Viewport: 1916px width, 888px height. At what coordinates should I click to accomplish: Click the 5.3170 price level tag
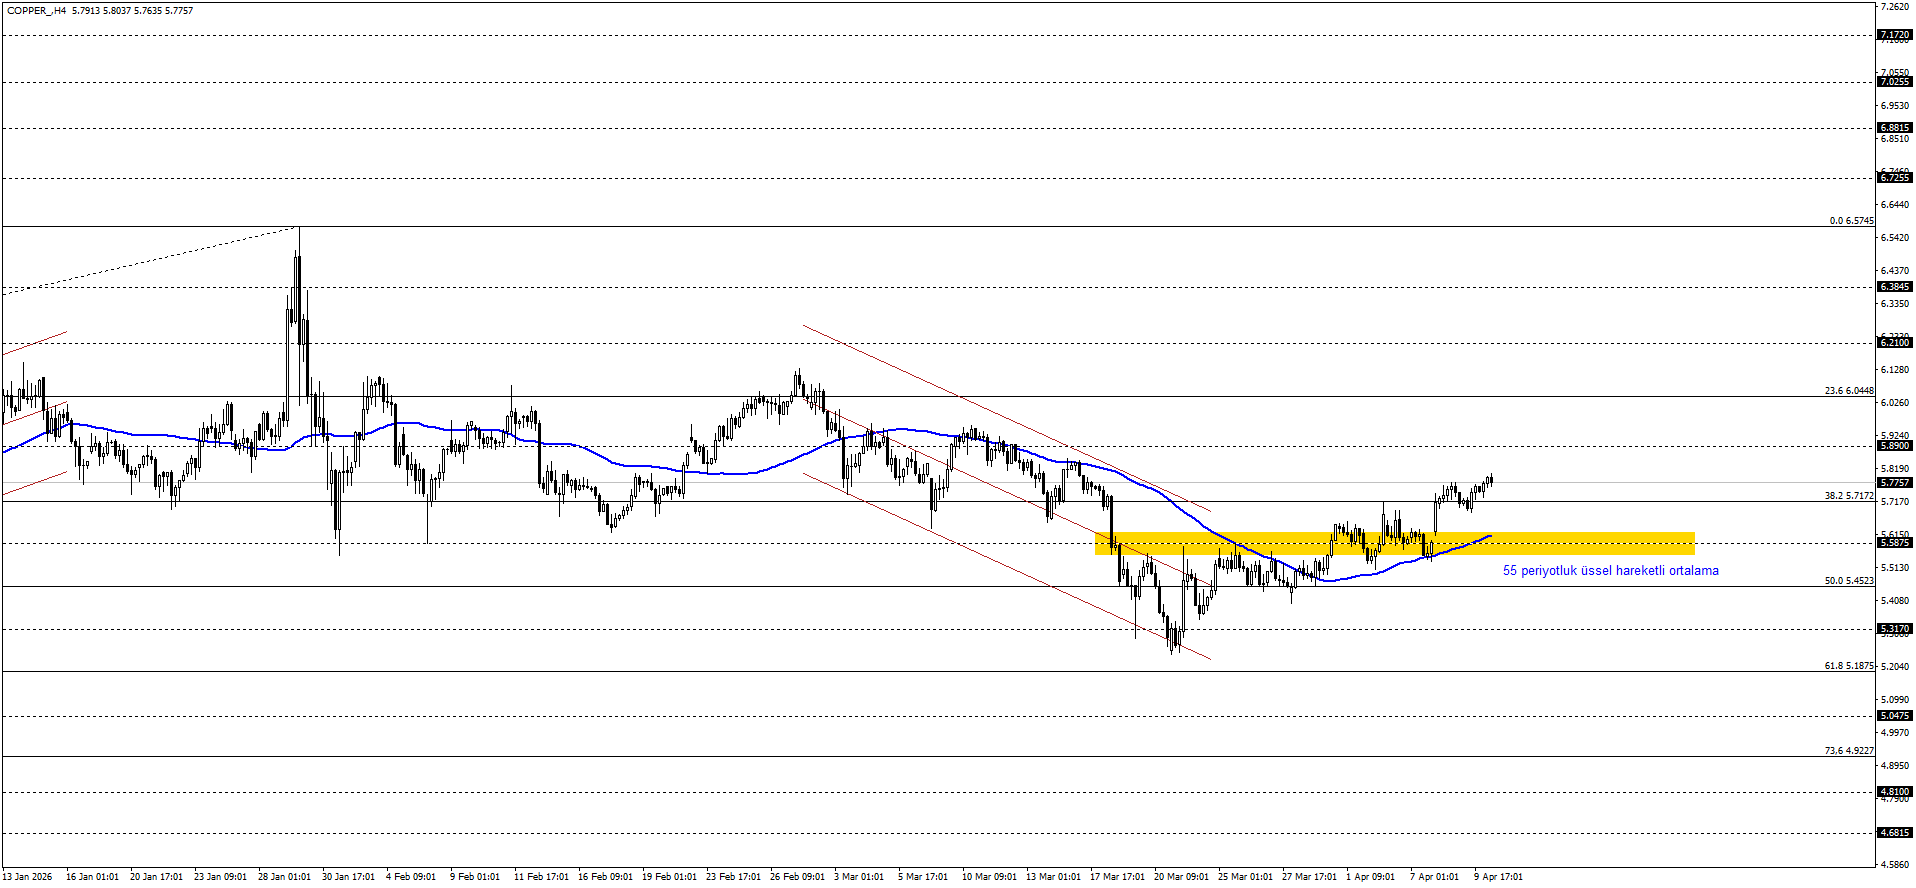click(x=1894, y=629)
